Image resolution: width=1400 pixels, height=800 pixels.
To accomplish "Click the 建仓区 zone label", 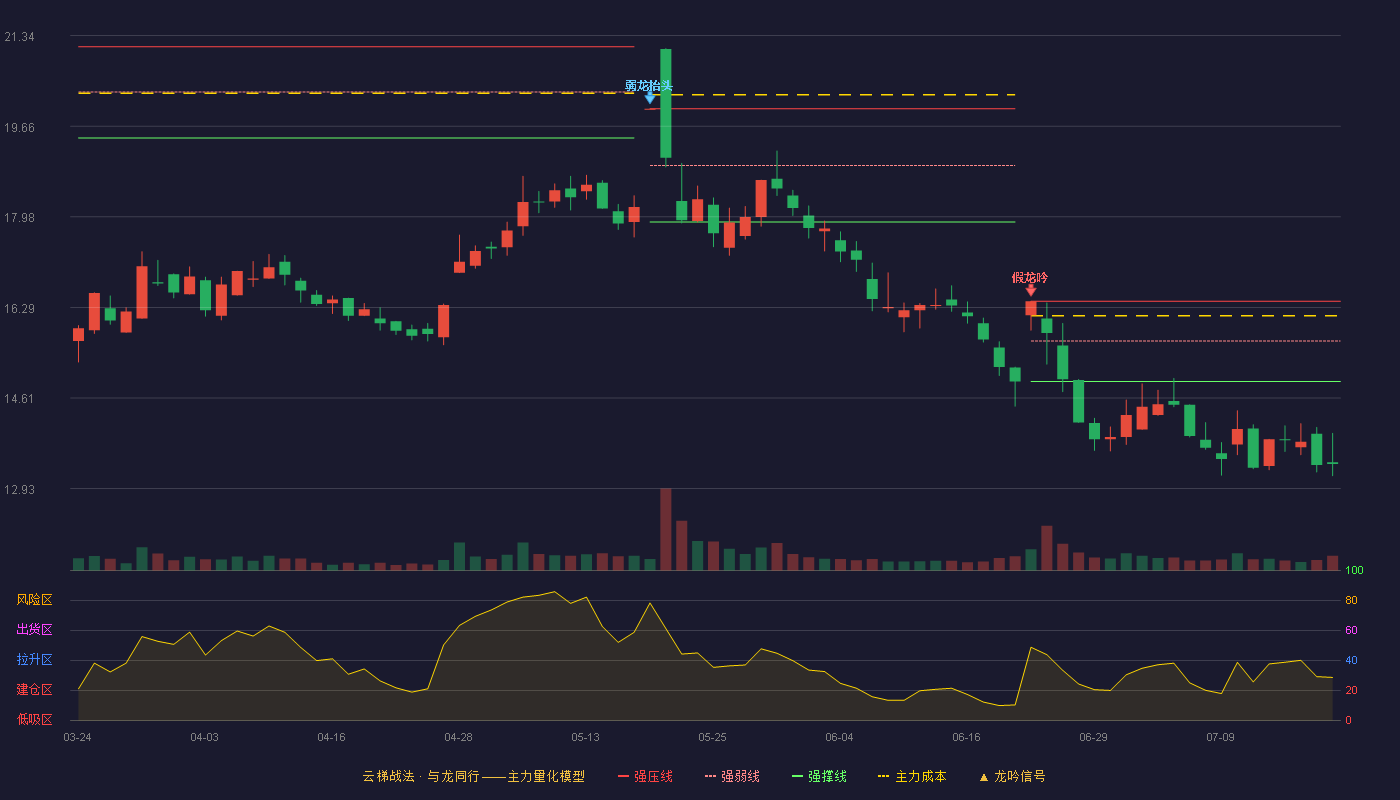I will click(x=34, y=690).
